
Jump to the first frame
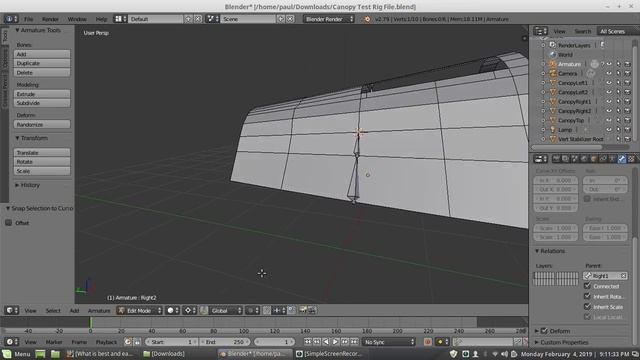click(x=308, y=342)
